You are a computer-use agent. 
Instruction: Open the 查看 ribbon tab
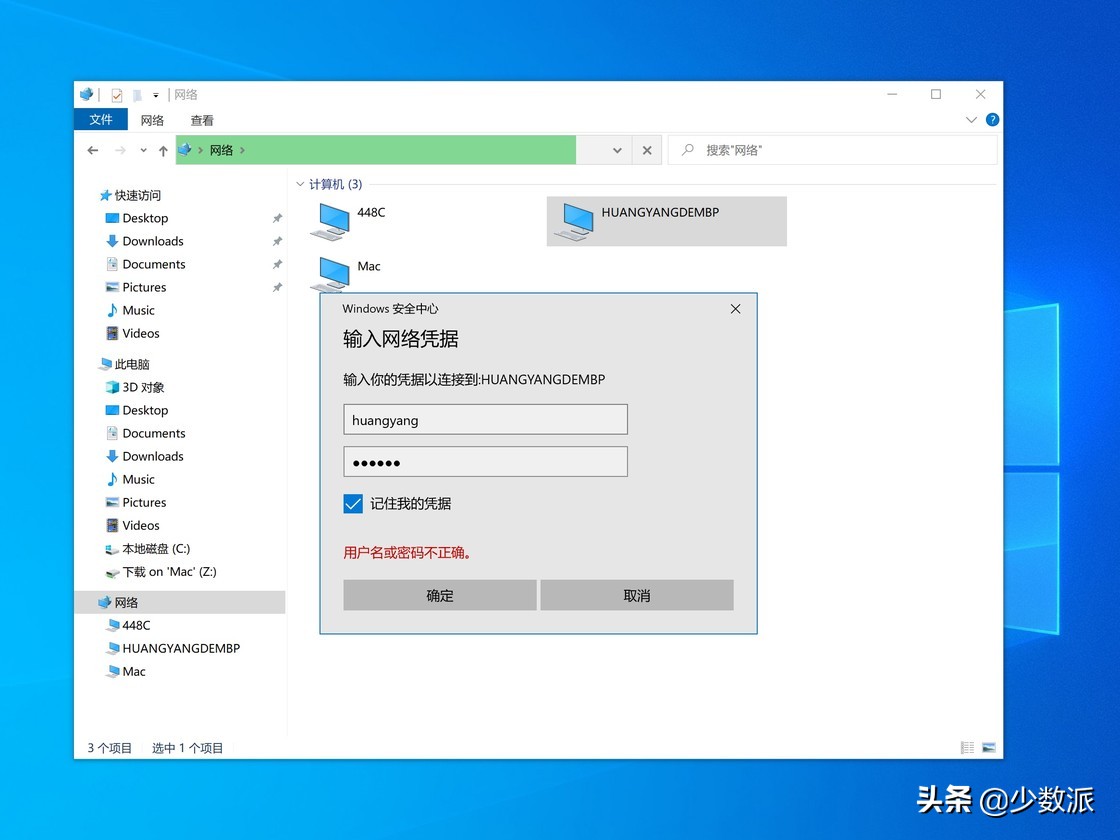(x=201, y=120)
